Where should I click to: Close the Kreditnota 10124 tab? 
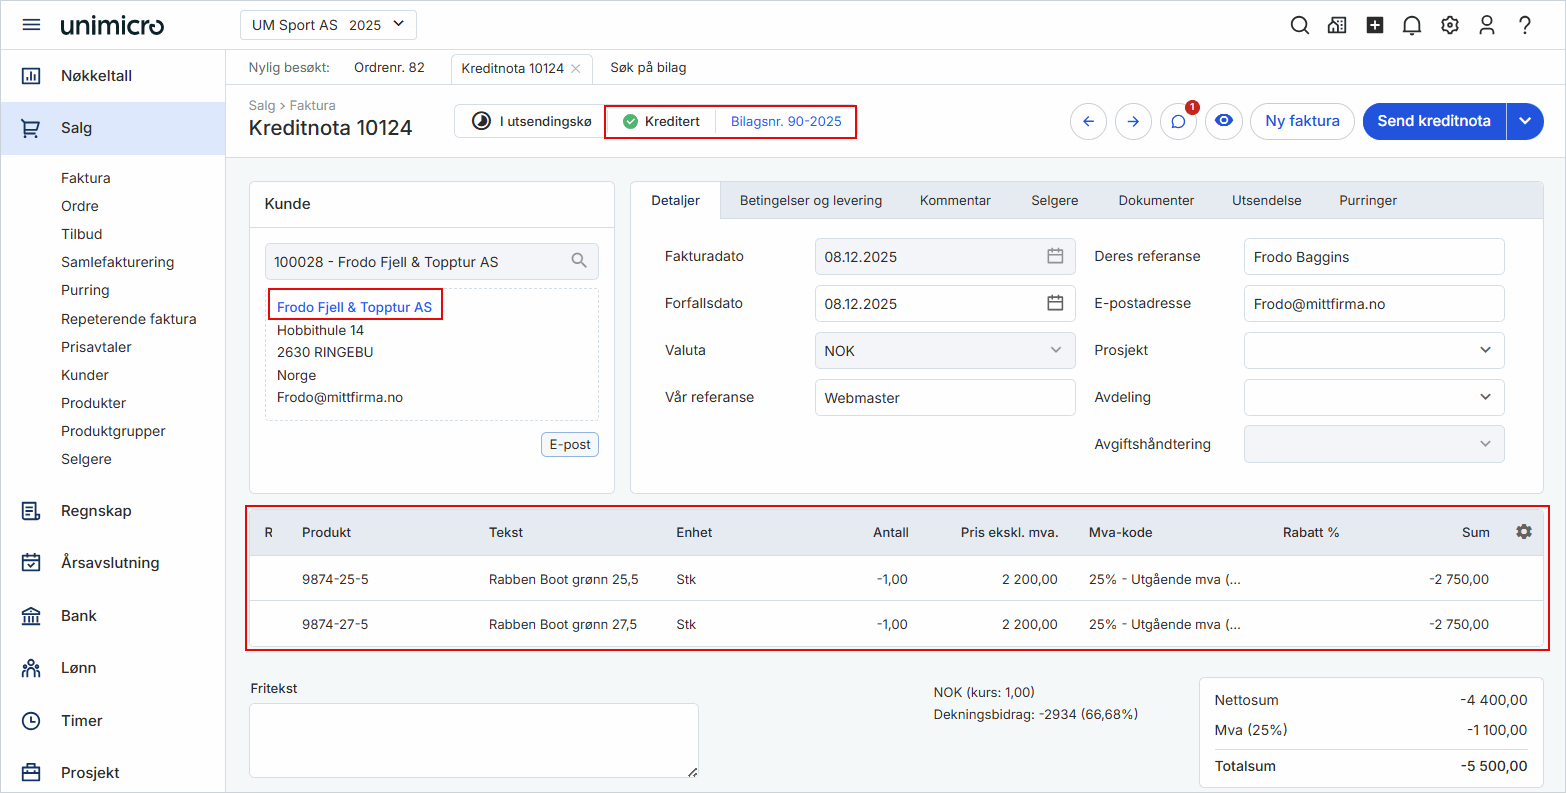pyautogui.click(x=576, y=69)
